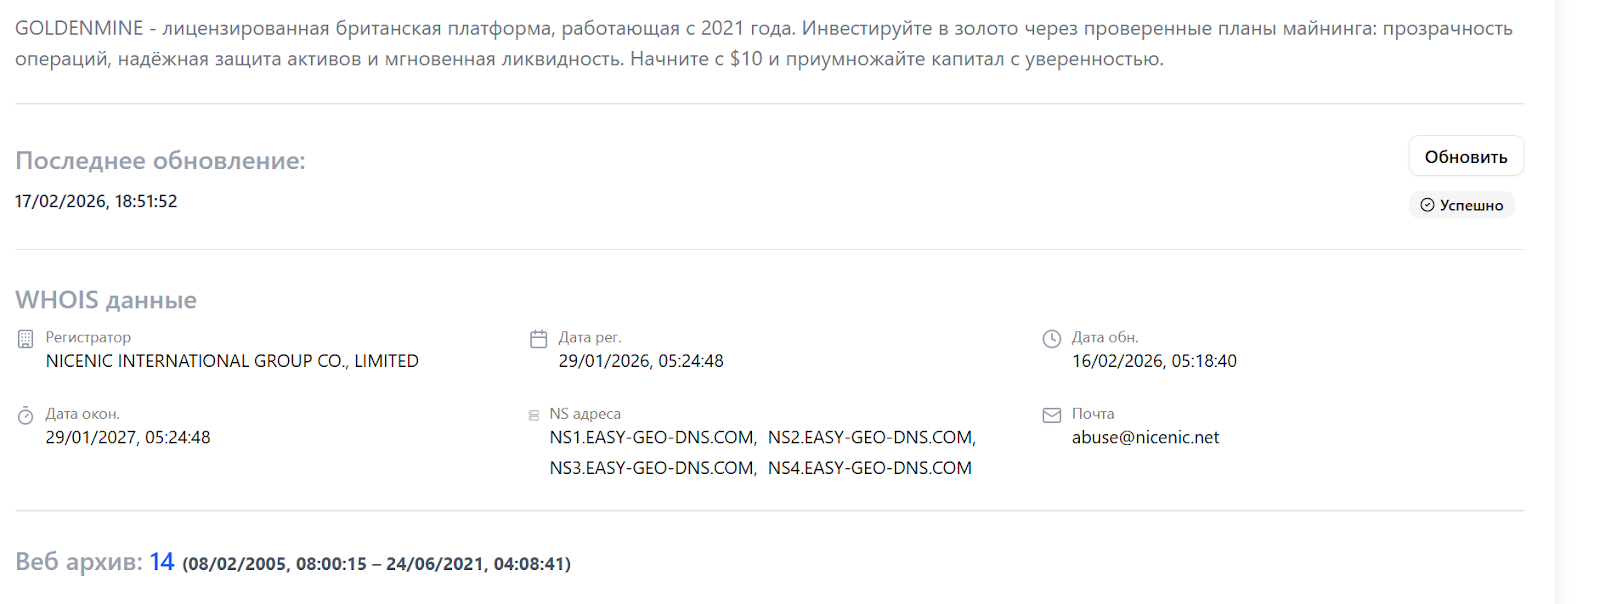Select the NS4.EASY-GEO-DNS.COM name server
1600x604 pixels.
pyautogui.click(x=870, y=468)
